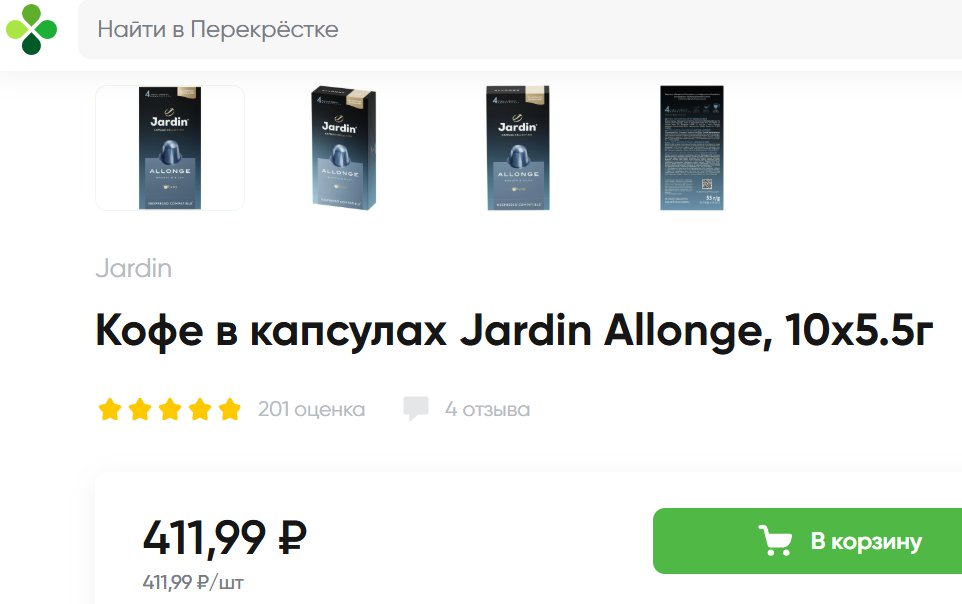The image size is (962, 604).
Task: Click the shopping cart icon
Action: 775,541
